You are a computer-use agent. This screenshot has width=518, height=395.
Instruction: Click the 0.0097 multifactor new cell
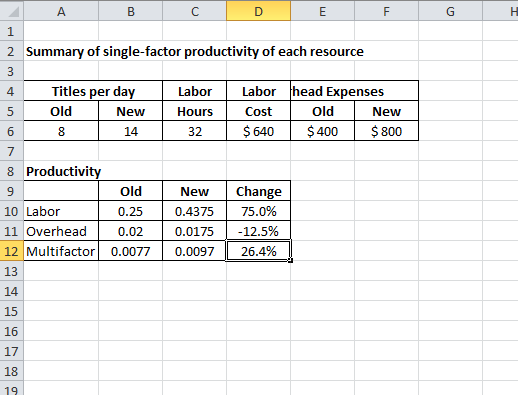click(x=195, y=251)
